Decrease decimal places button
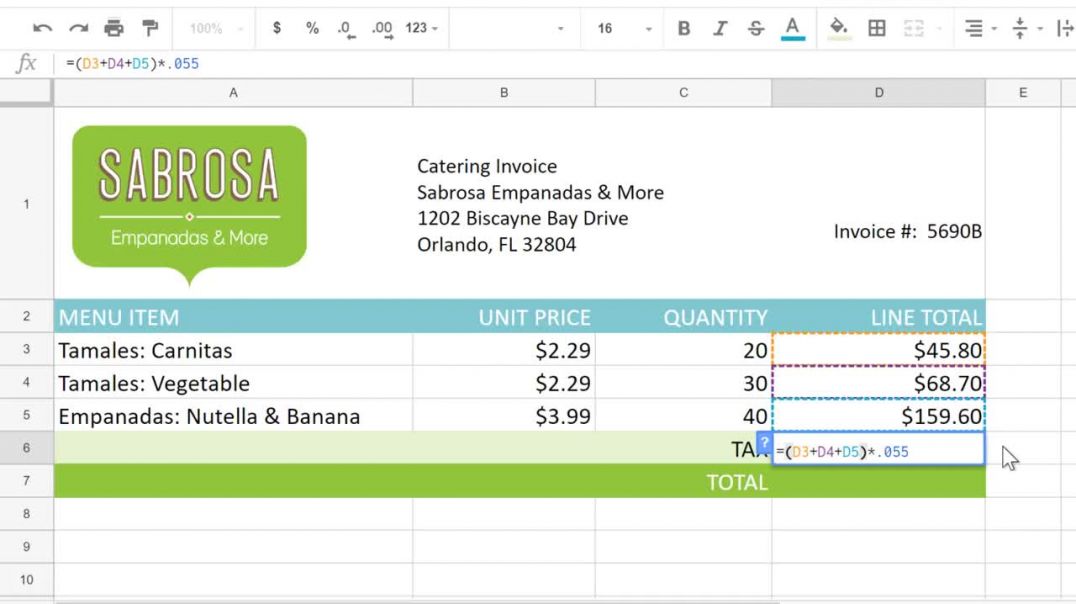 [x=346, y=29]
